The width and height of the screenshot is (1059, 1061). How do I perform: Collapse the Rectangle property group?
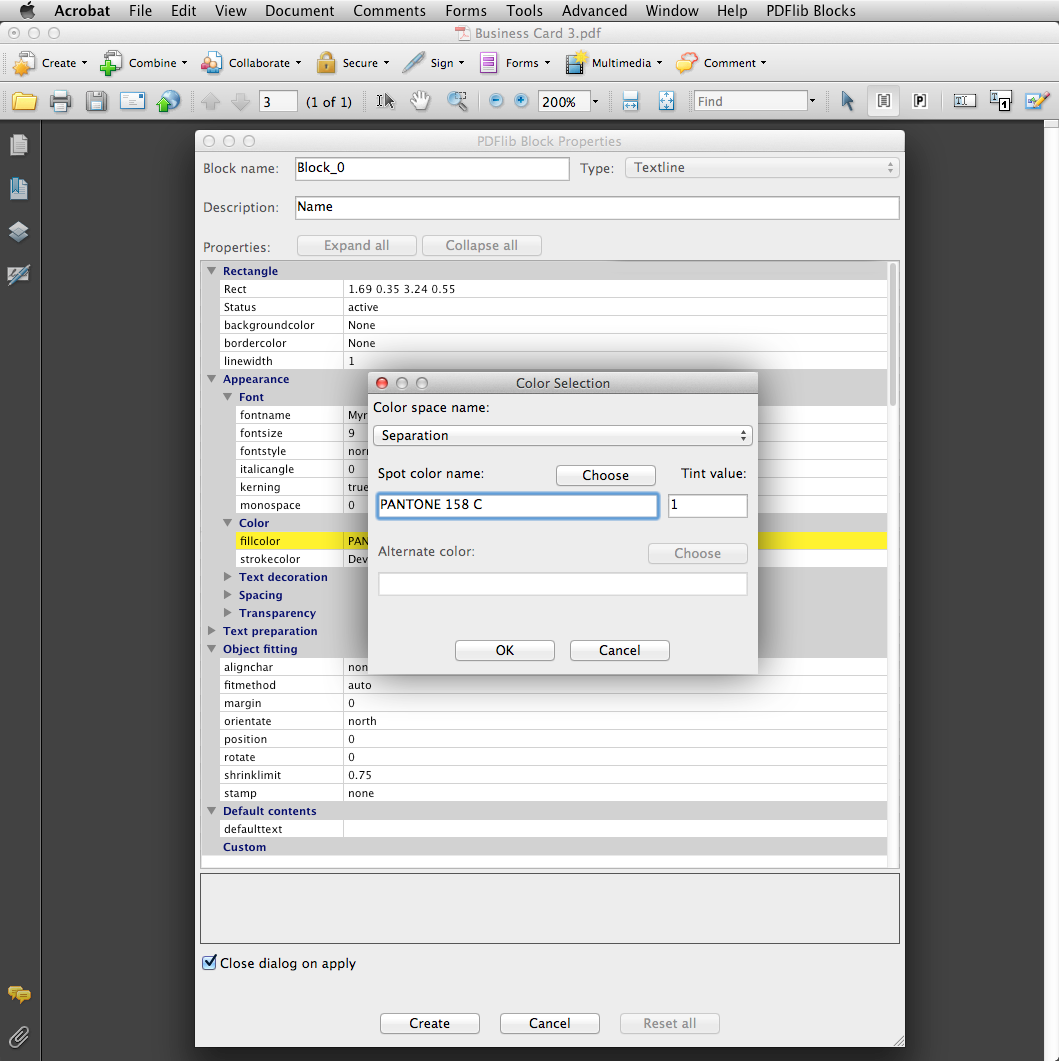[212, 271]
